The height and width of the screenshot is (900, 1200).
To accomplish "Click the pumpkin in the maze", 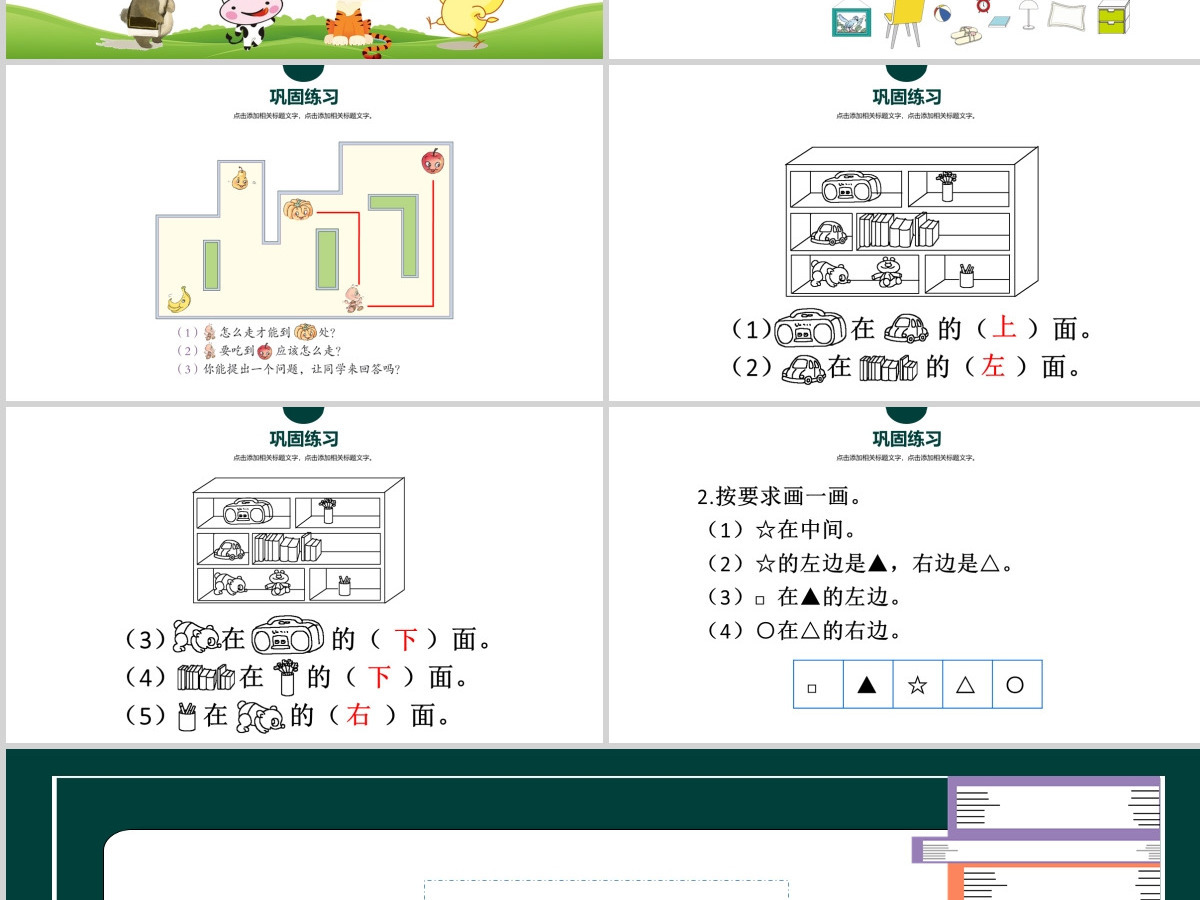I will click(x=298, y=209).
